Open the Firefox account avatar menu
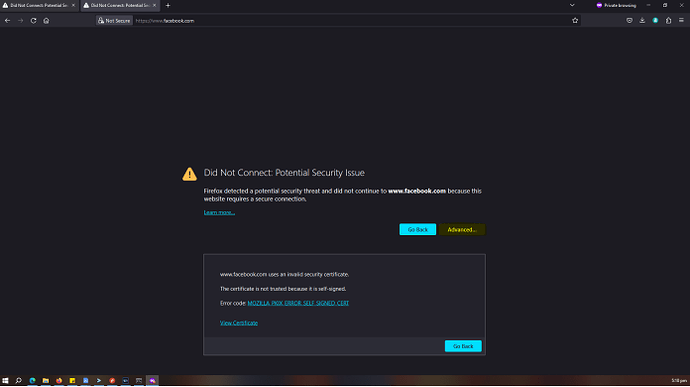 coord(655,21)
